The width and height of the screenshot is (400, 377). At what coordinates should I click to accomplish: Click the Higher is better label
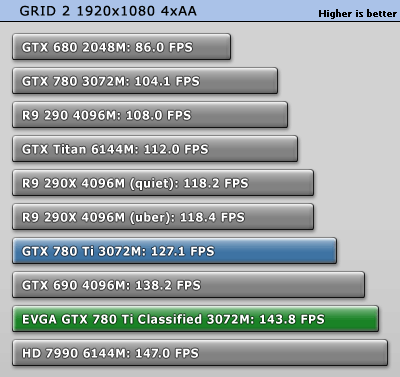click(357, 14)
